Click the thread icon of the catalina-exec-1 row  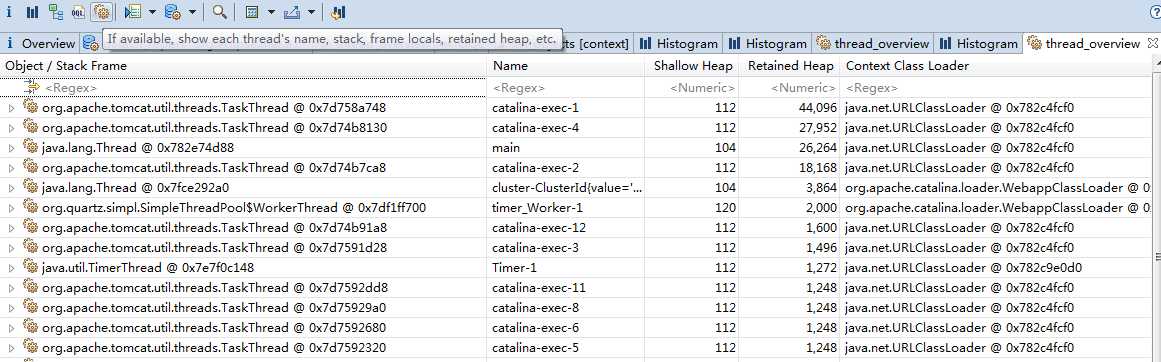(x=30, y=107)
